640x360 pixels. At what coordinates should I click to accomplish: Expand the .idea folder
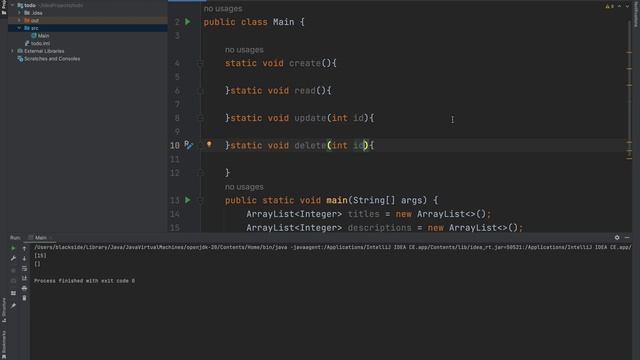[19, 13]
